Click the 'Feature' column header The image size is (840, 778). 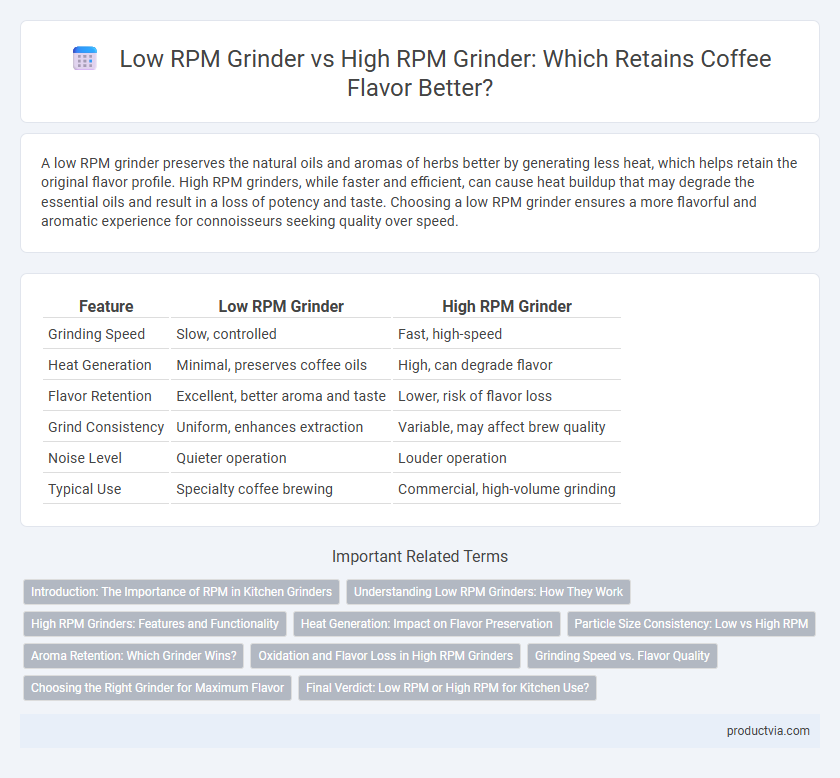click(106, 306)
